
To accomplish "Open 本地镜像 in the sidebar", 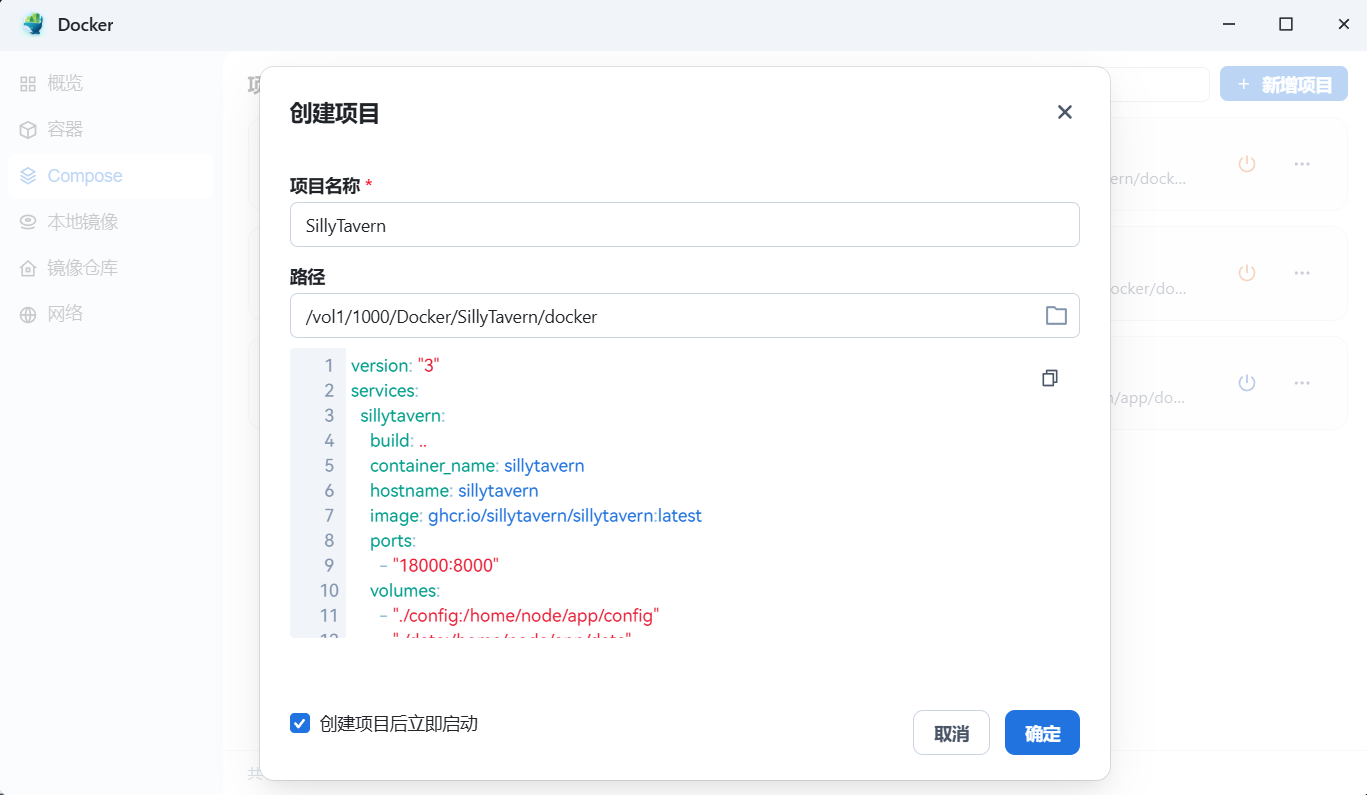I will click(110, 222).
